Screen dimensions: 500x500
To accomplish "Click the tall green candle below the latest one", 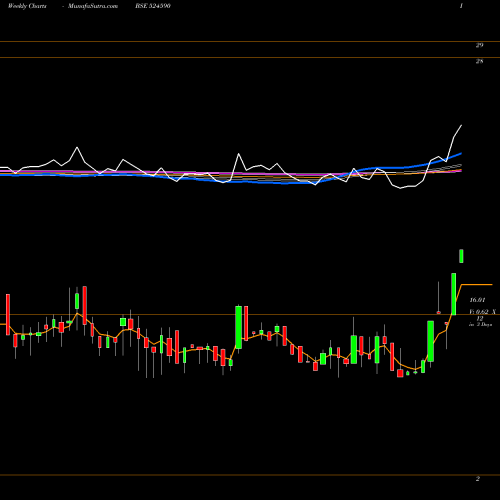I will pyautogui.click(x=454, y=294).
